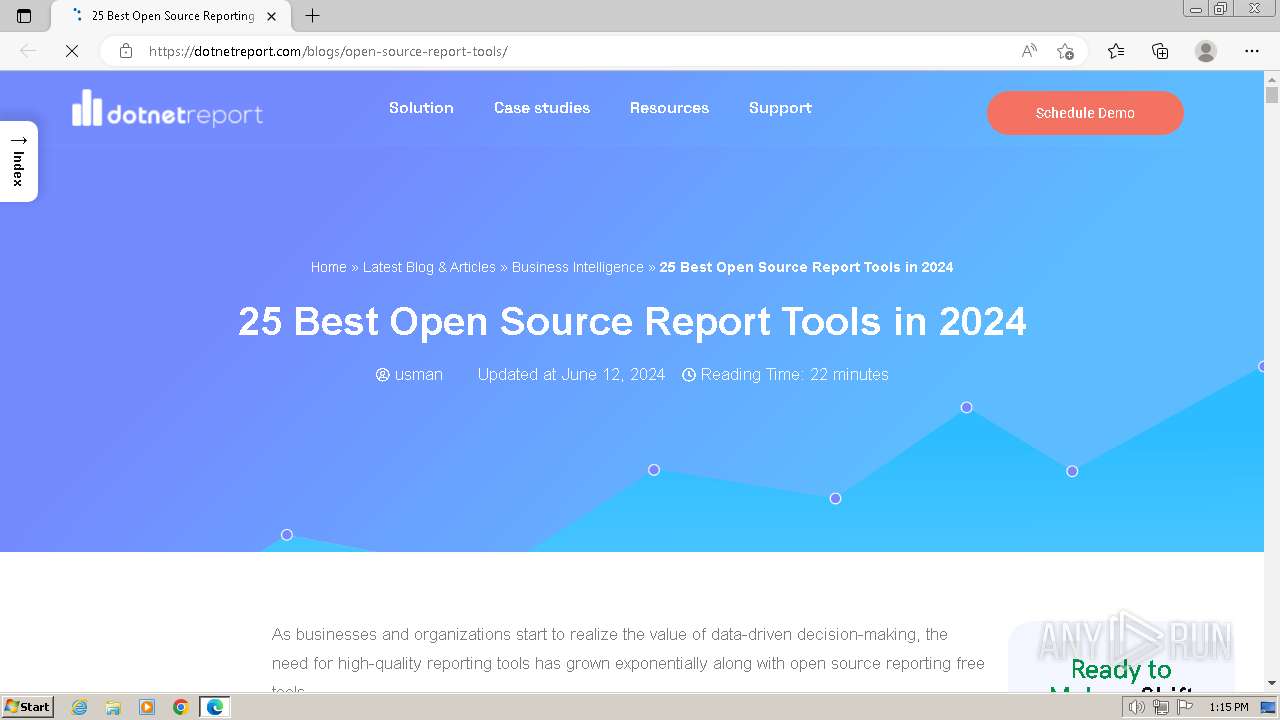Open Business Intelligence breadcrumb

pyautogui.click(x=578, y=267)
